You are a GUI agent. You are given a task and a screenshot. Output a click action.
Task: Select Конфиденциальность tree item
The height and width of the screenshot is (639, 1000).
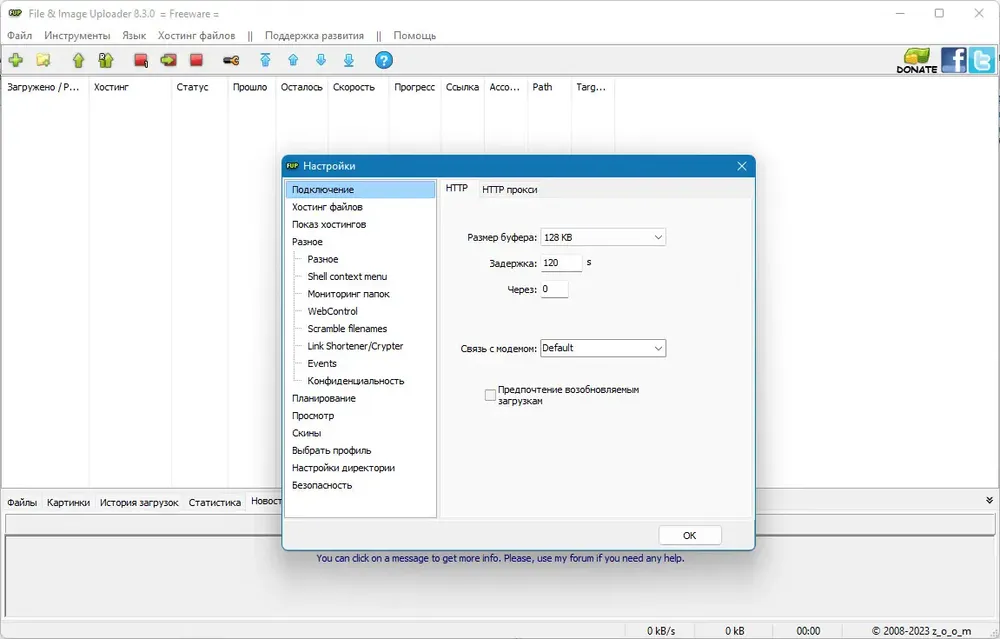pos(356,381)
